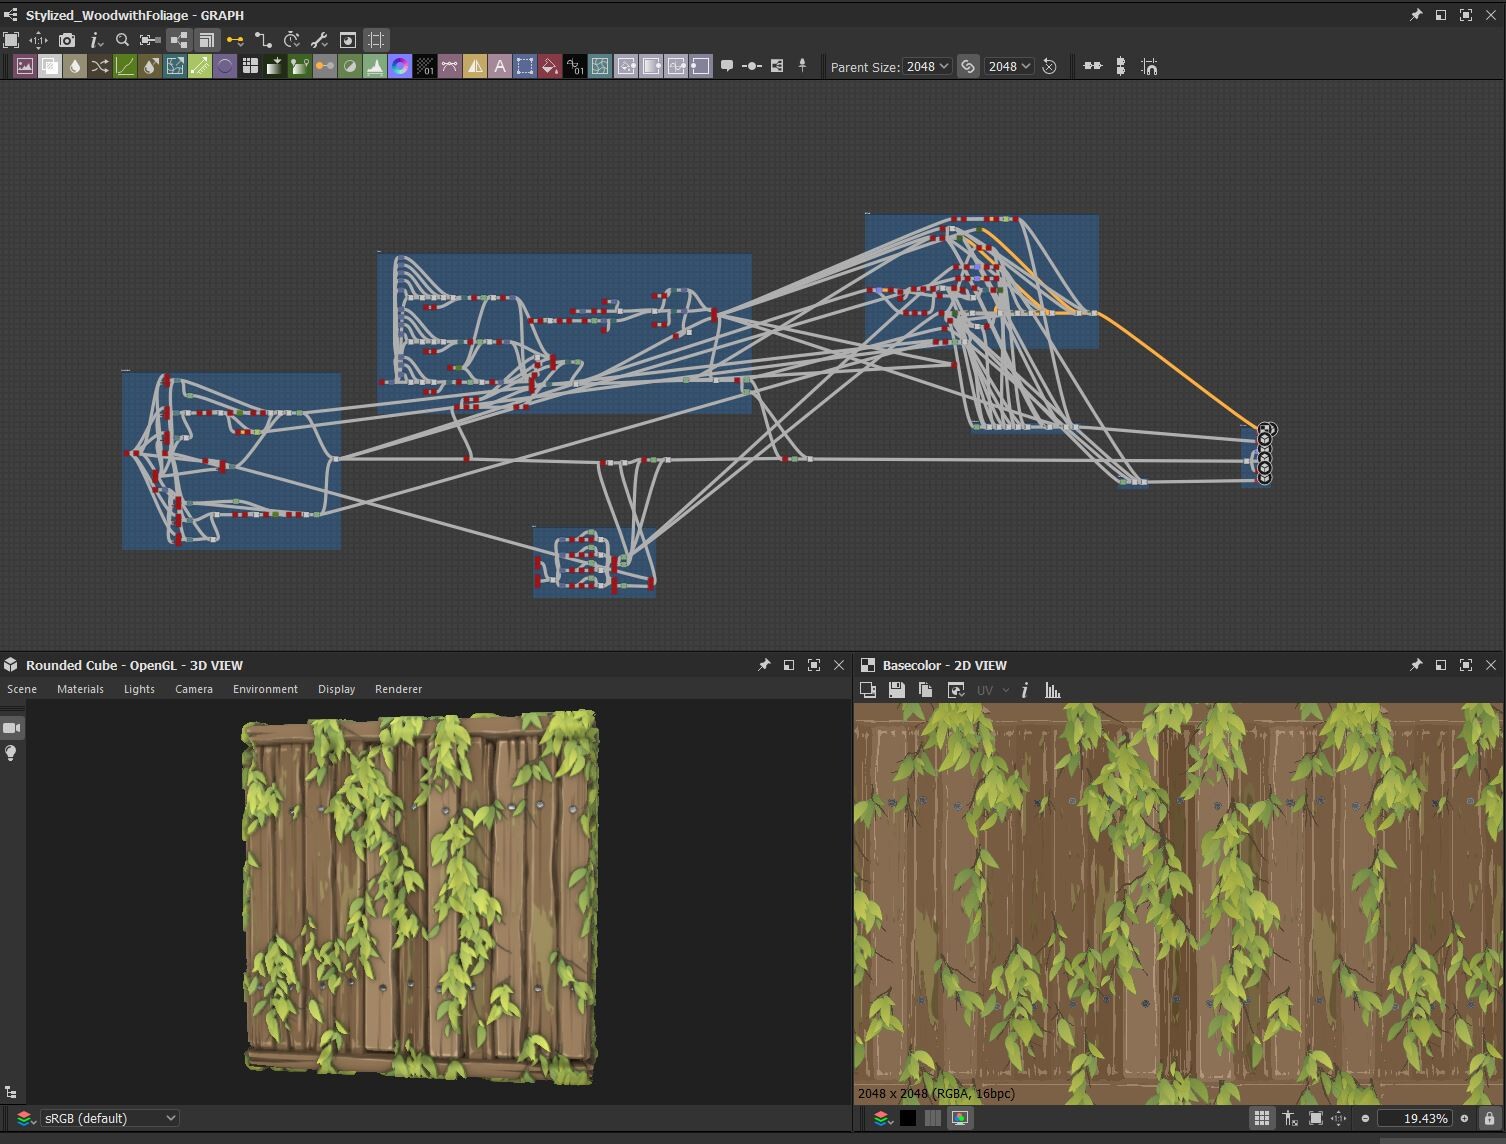
Task: Toggle the link between parent size values
Action: (x=968, y=66)
